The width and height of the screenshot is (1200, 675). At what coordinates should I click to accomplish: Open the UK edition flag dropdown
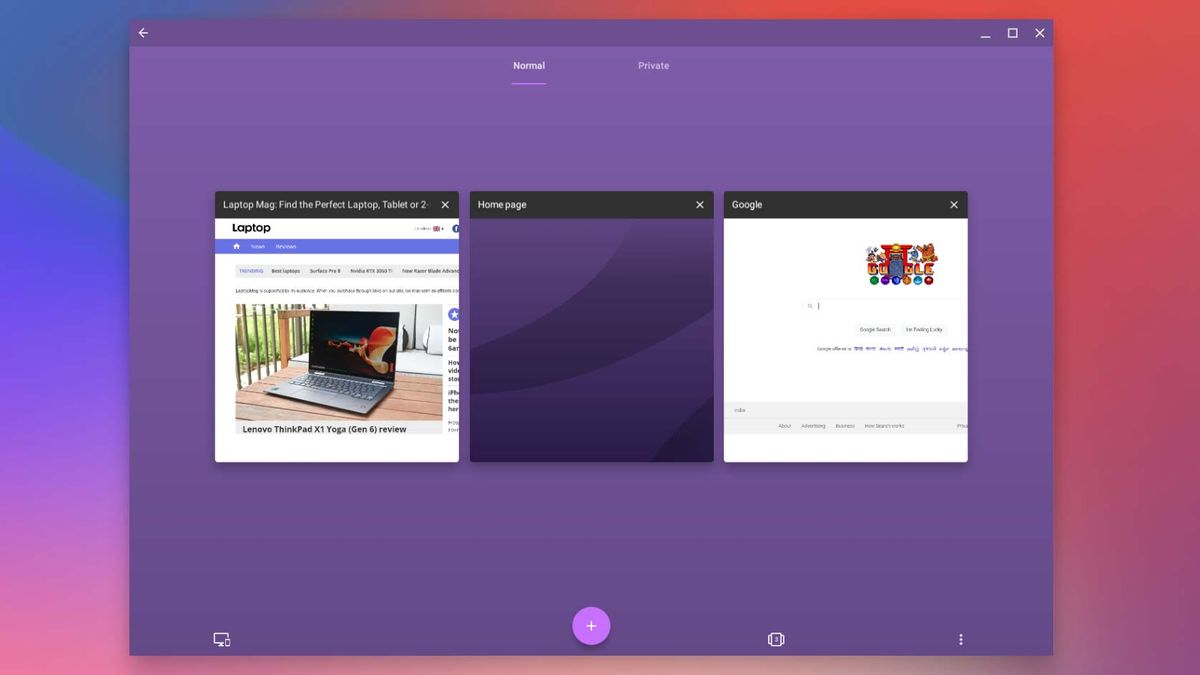pos(437,228)
